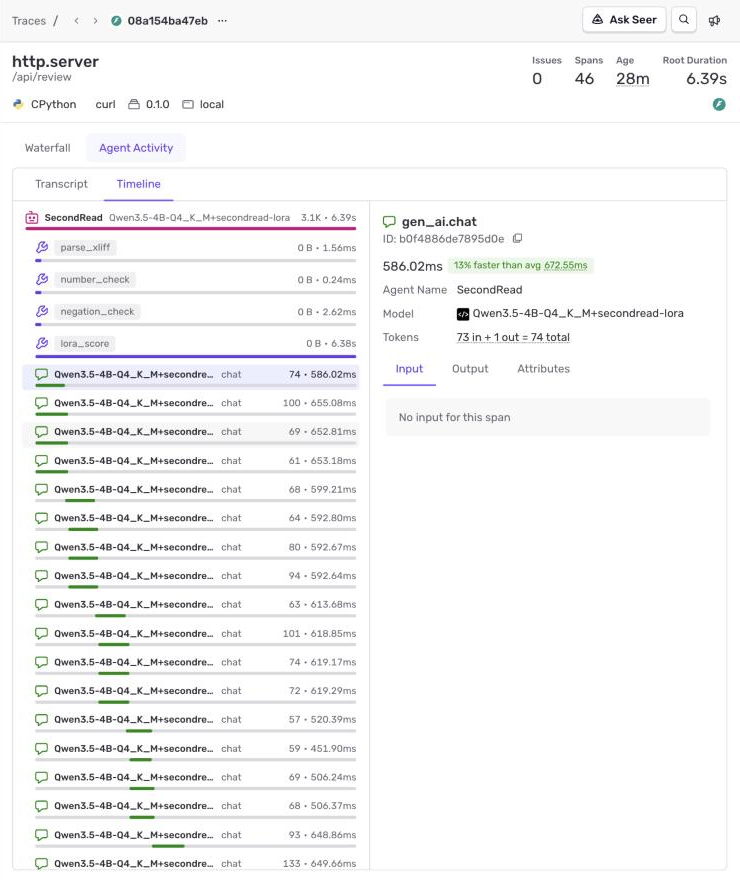Select the number_check tool span

click(x=195, y=281)
